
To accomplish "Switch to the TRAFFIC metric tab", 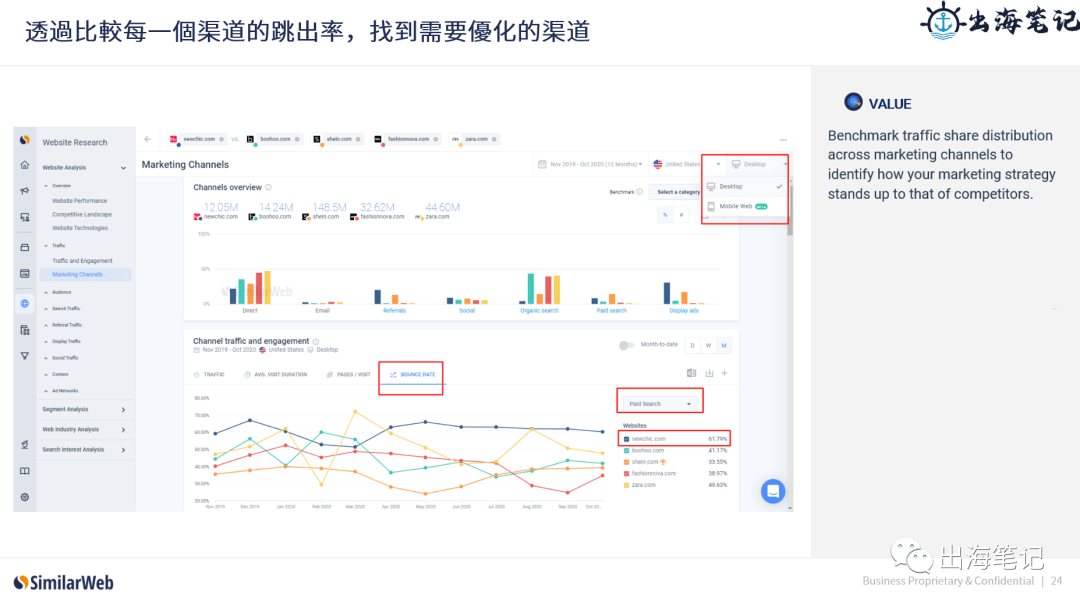I will [x=209, y=375].
